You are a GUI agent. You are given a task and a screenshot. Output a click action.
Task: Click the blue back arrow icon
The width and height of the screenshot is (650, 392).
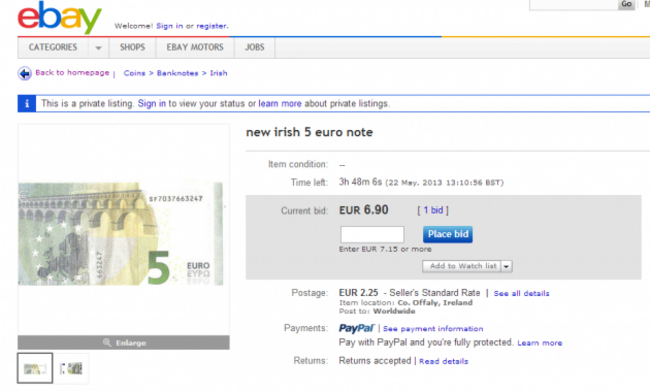(25, 73)
